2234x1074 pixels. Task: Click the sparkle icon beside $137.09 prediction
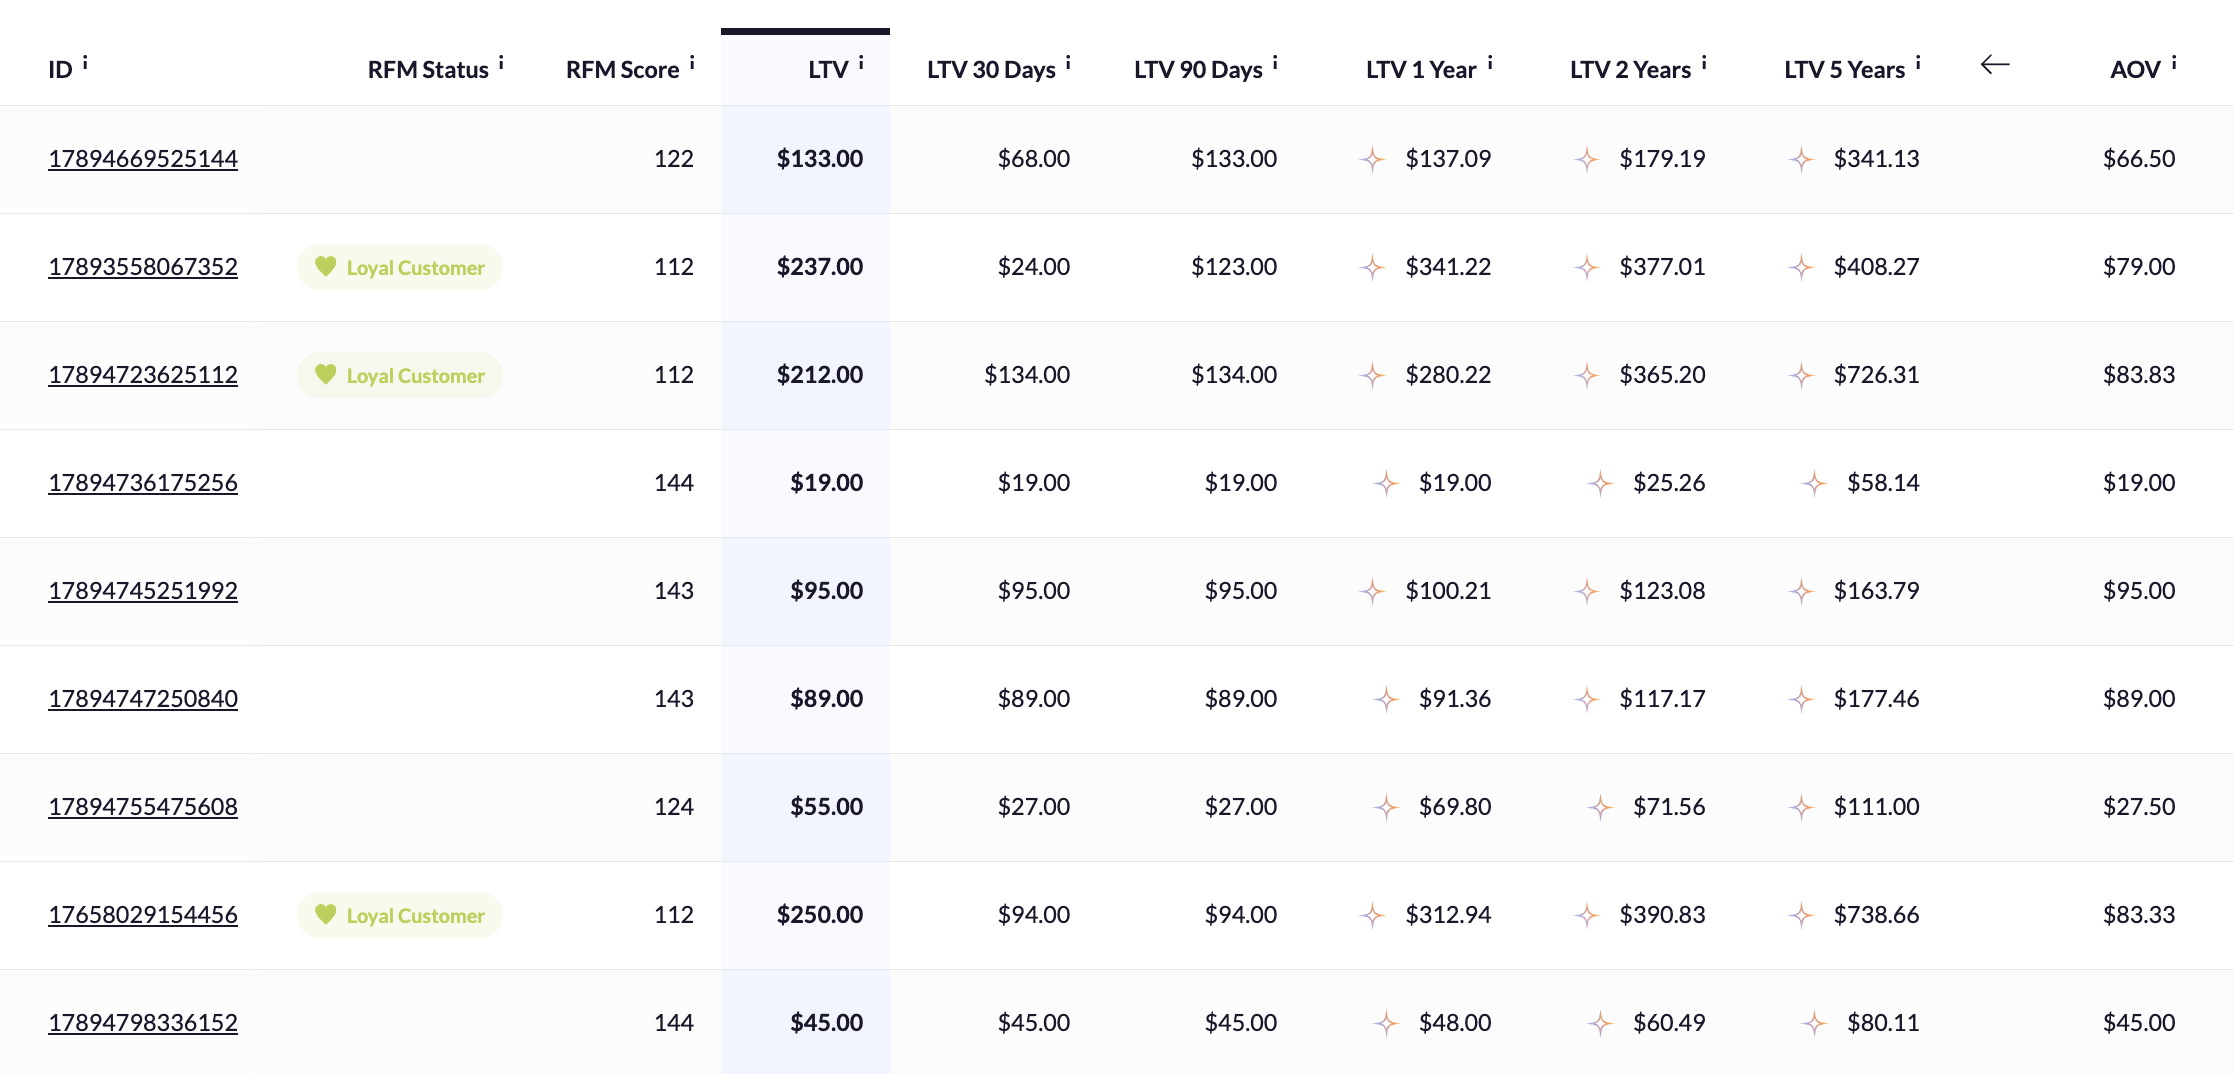click(1373, 158)
